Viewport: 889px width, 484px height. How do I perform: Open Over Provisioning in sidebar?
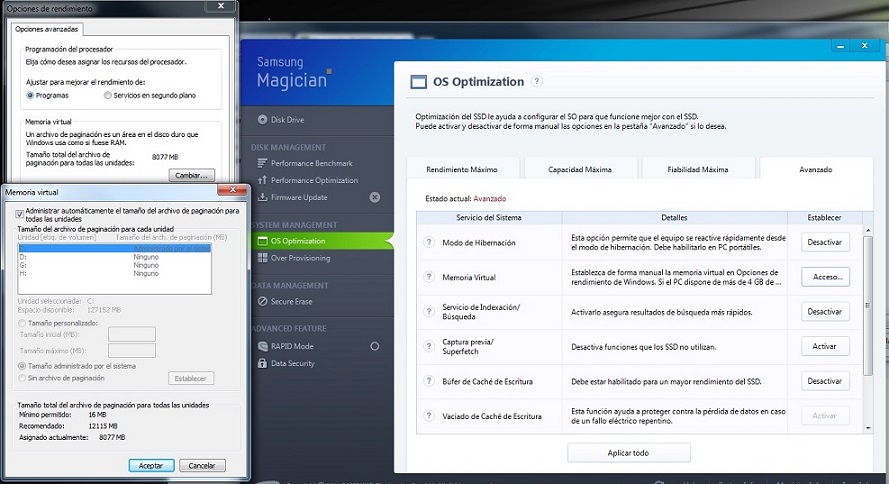click(x=294, y=258)
